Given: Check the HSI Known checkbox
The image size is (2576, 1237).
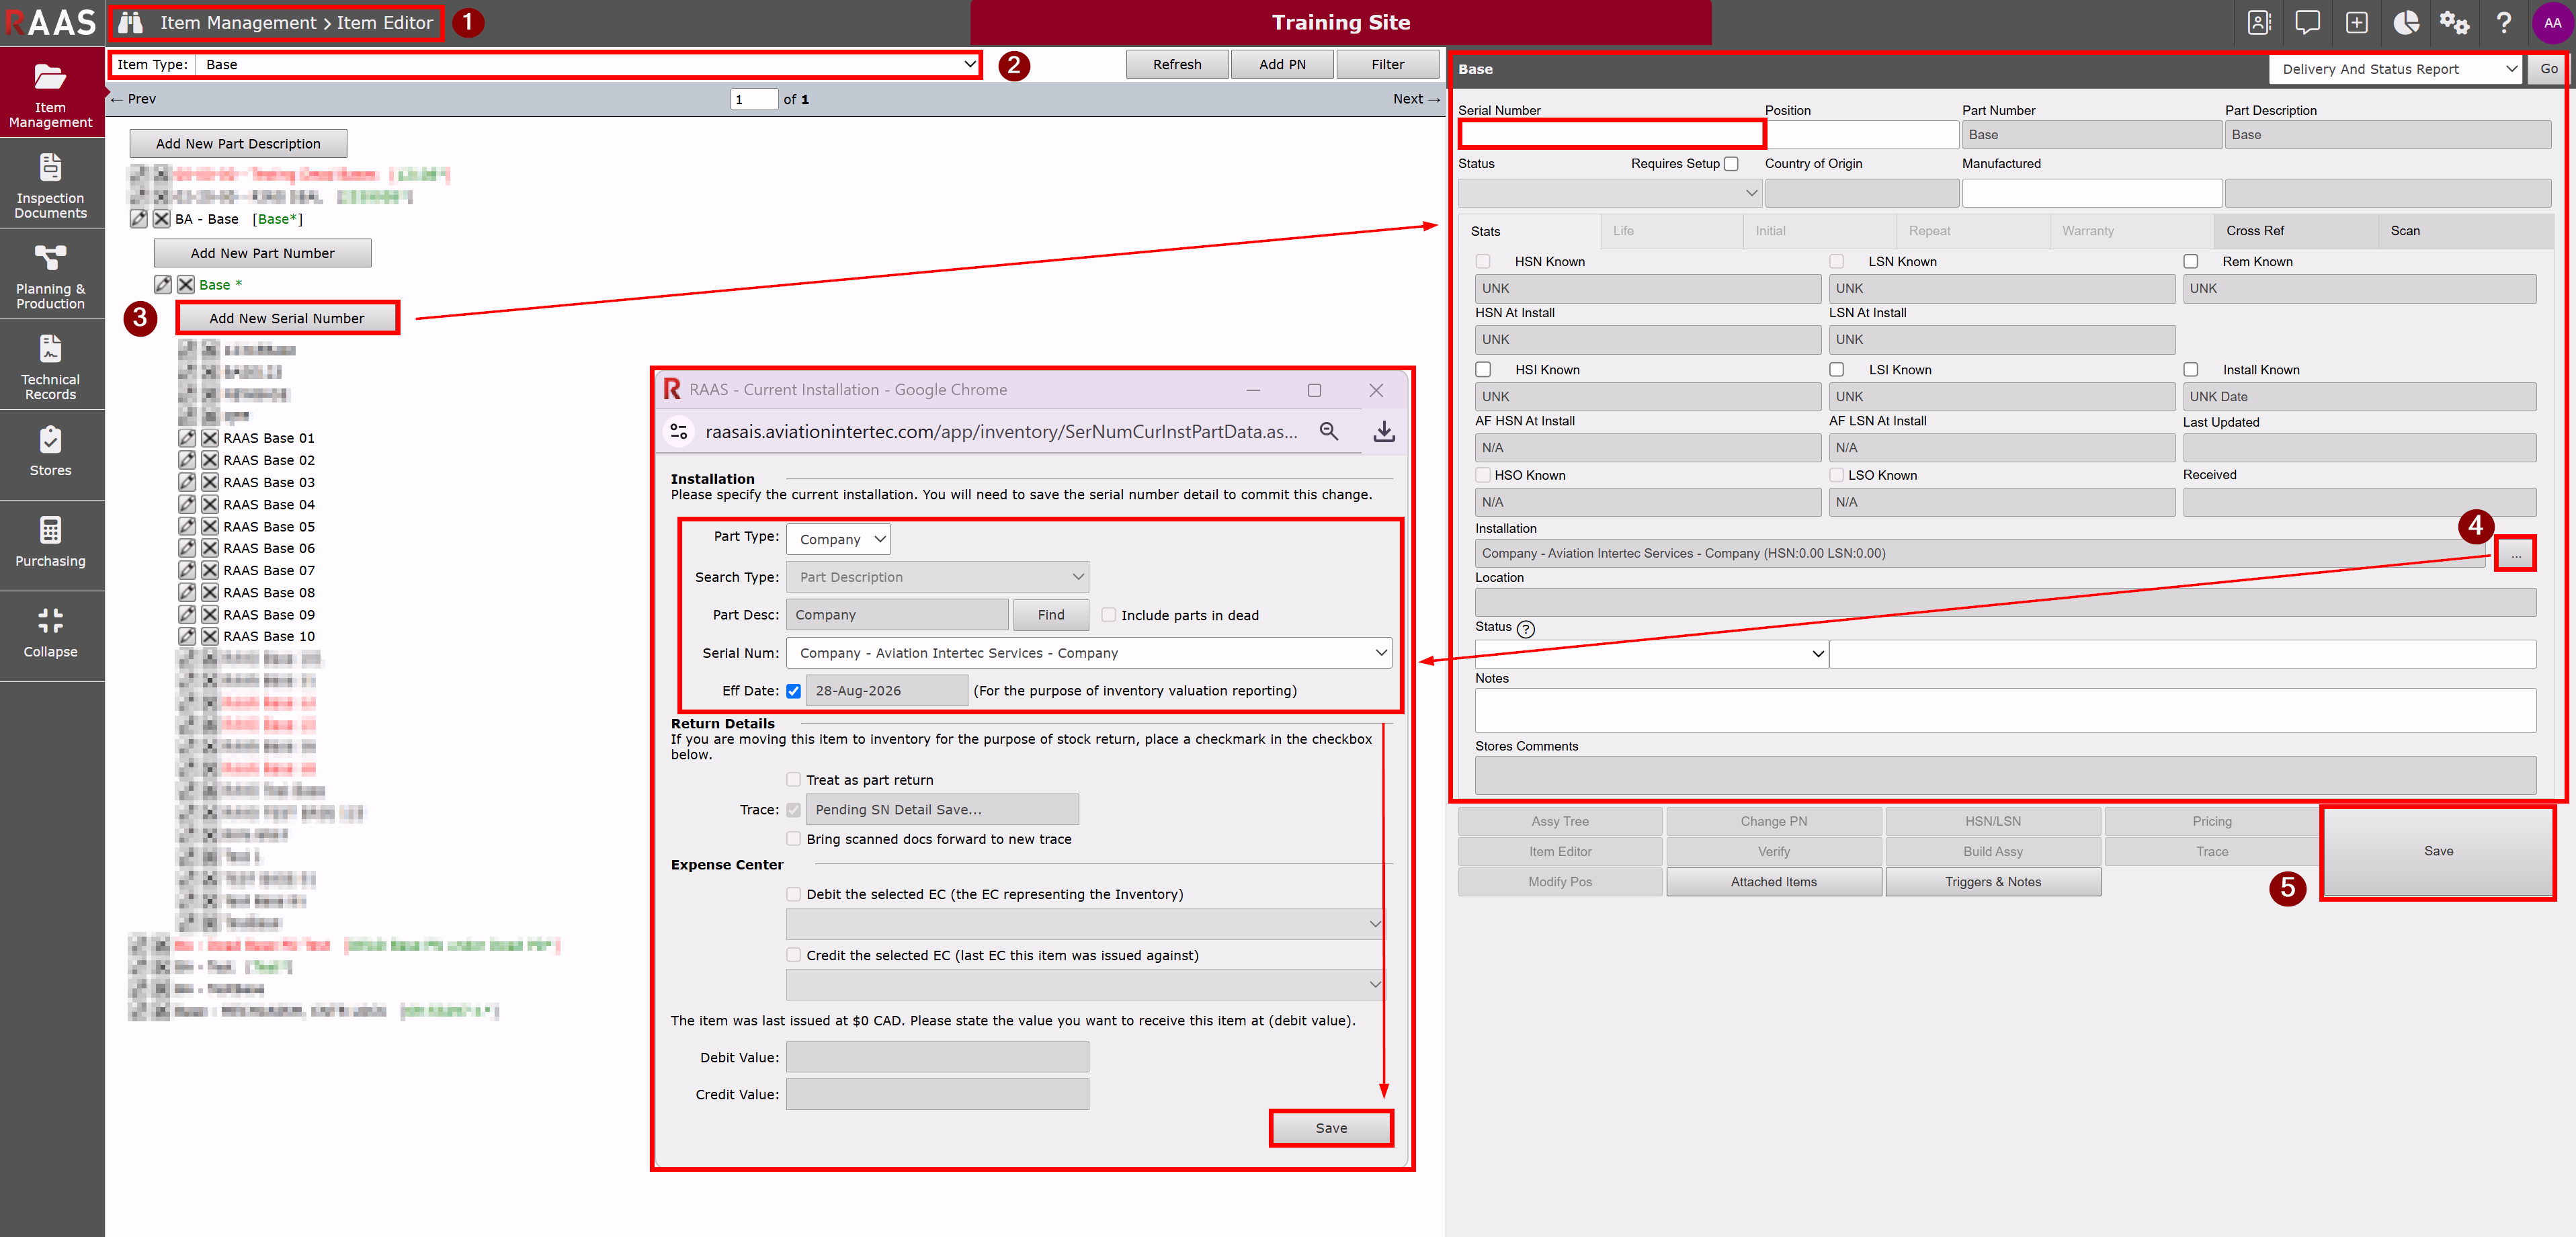Looking at the screenshot, I should tap(1484, 370).
